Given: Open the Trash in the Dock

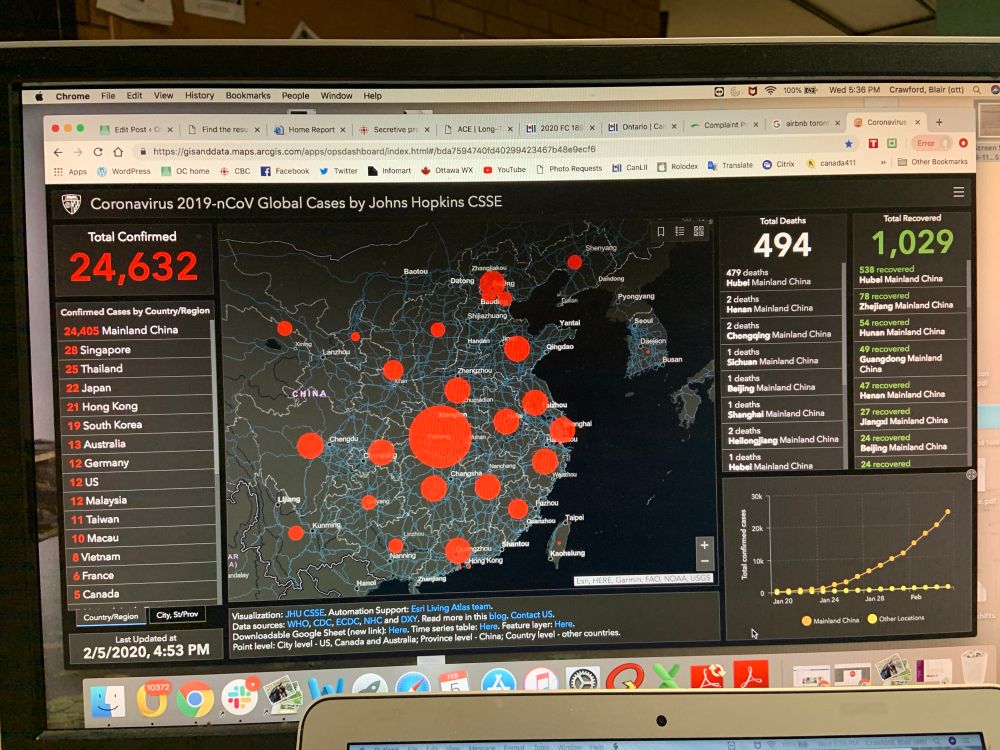Looking at the screenshot, I should point(974,667).
